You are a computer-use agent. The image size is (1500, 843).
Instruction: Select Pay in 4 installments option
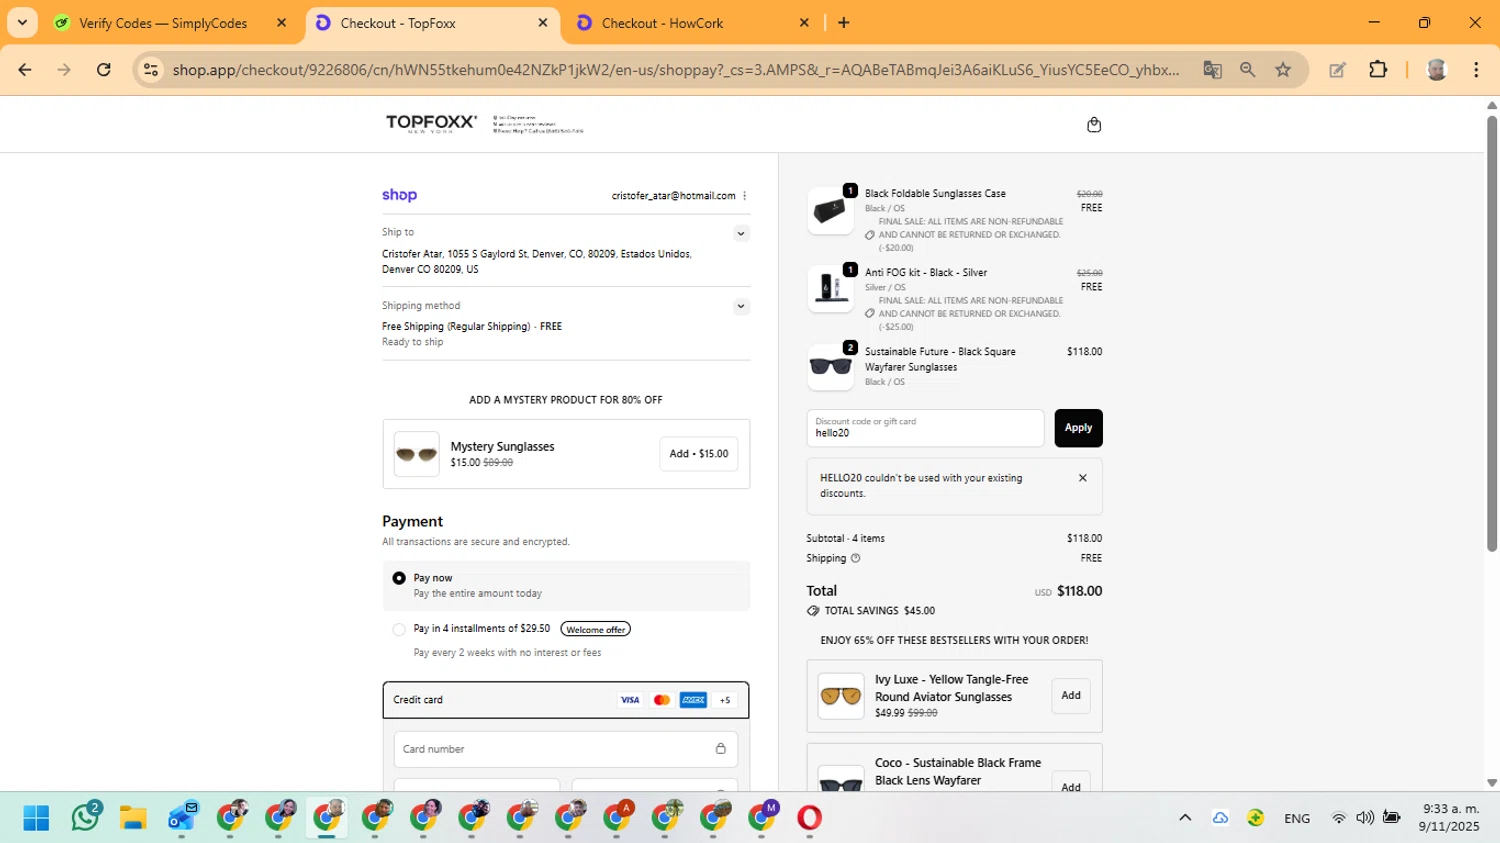click(x=399, y=629)
